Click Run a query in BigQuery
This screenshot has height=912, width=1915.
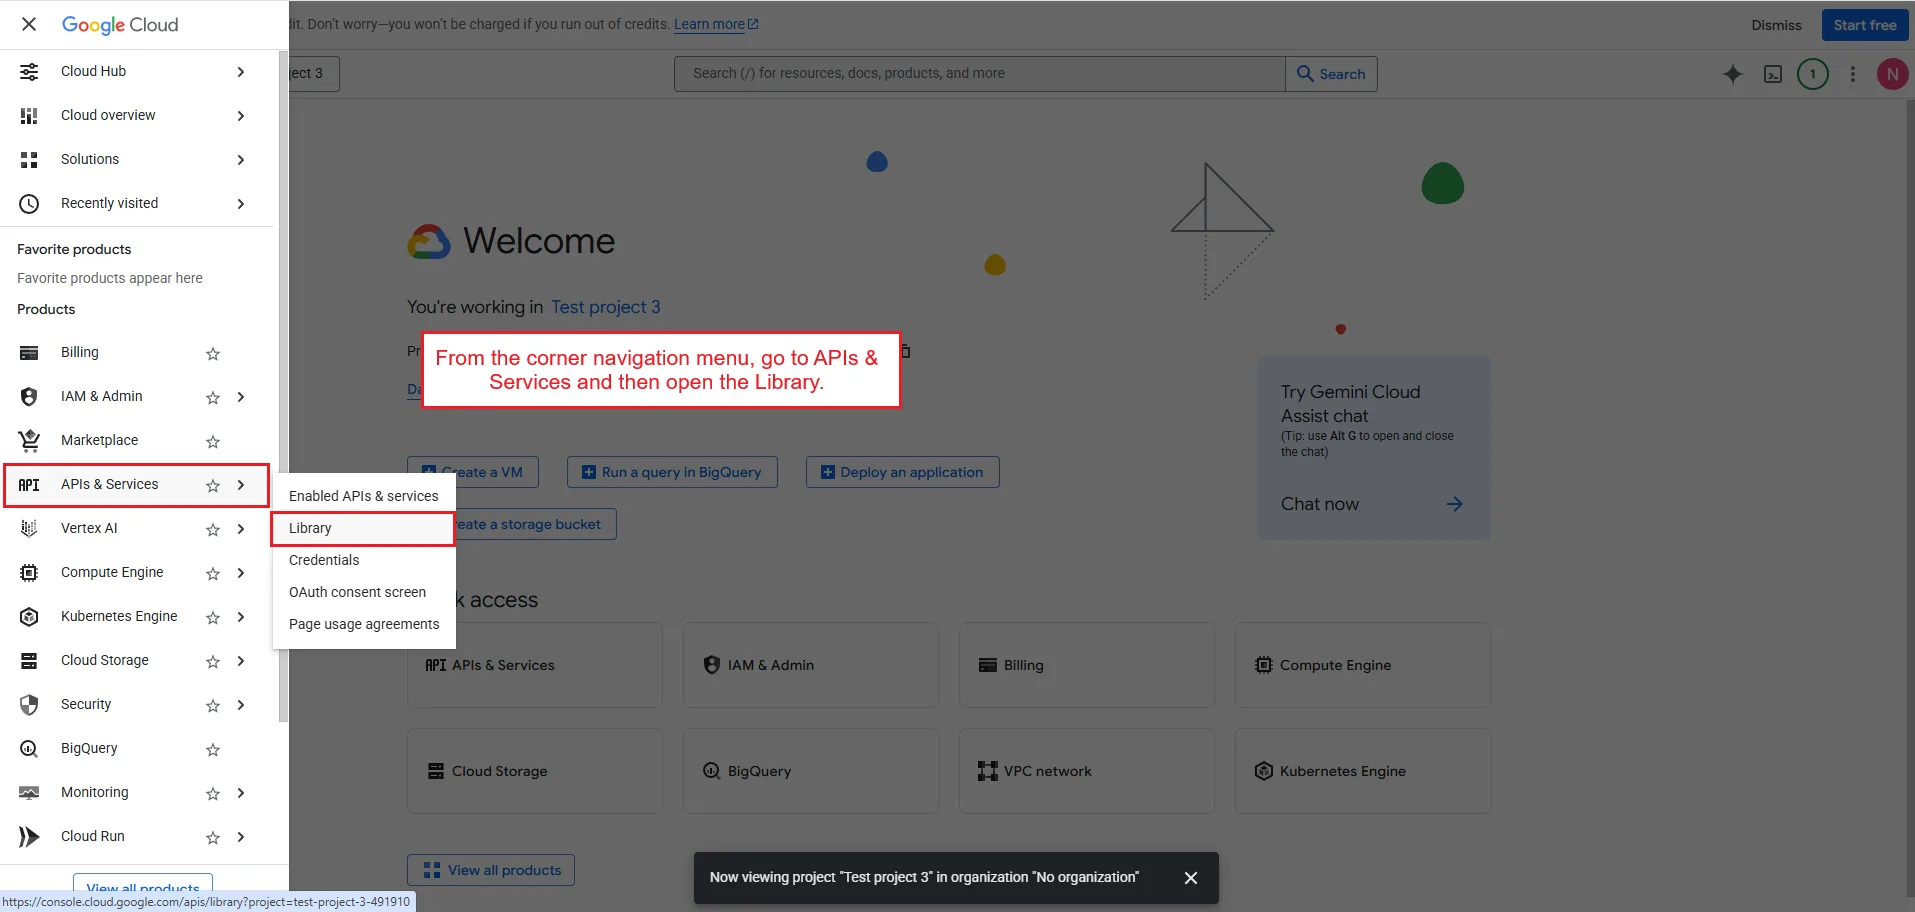[672, 472]
